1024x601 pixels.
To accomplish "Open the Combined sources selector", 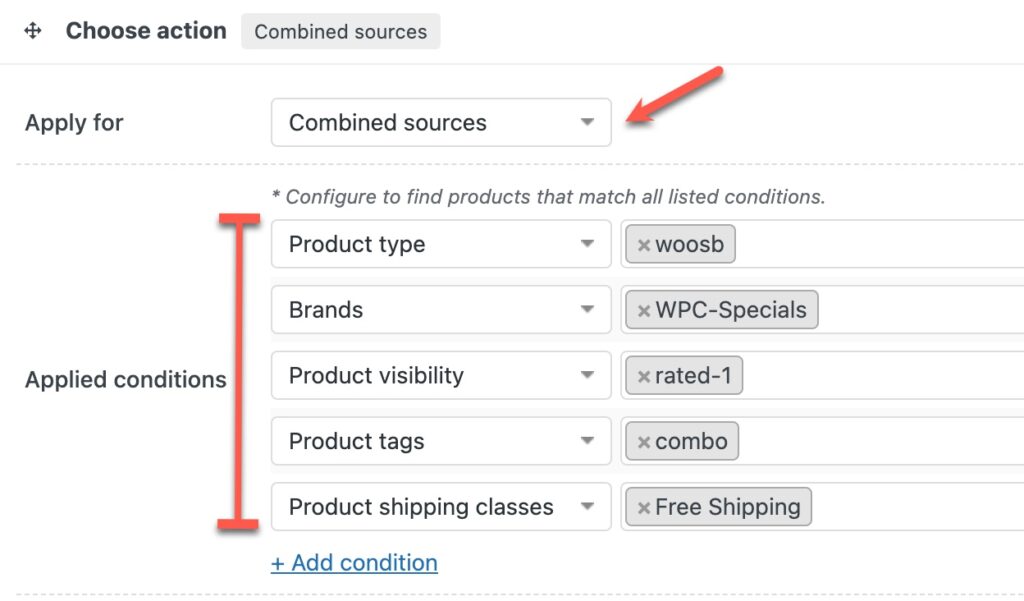I will 440,122.
